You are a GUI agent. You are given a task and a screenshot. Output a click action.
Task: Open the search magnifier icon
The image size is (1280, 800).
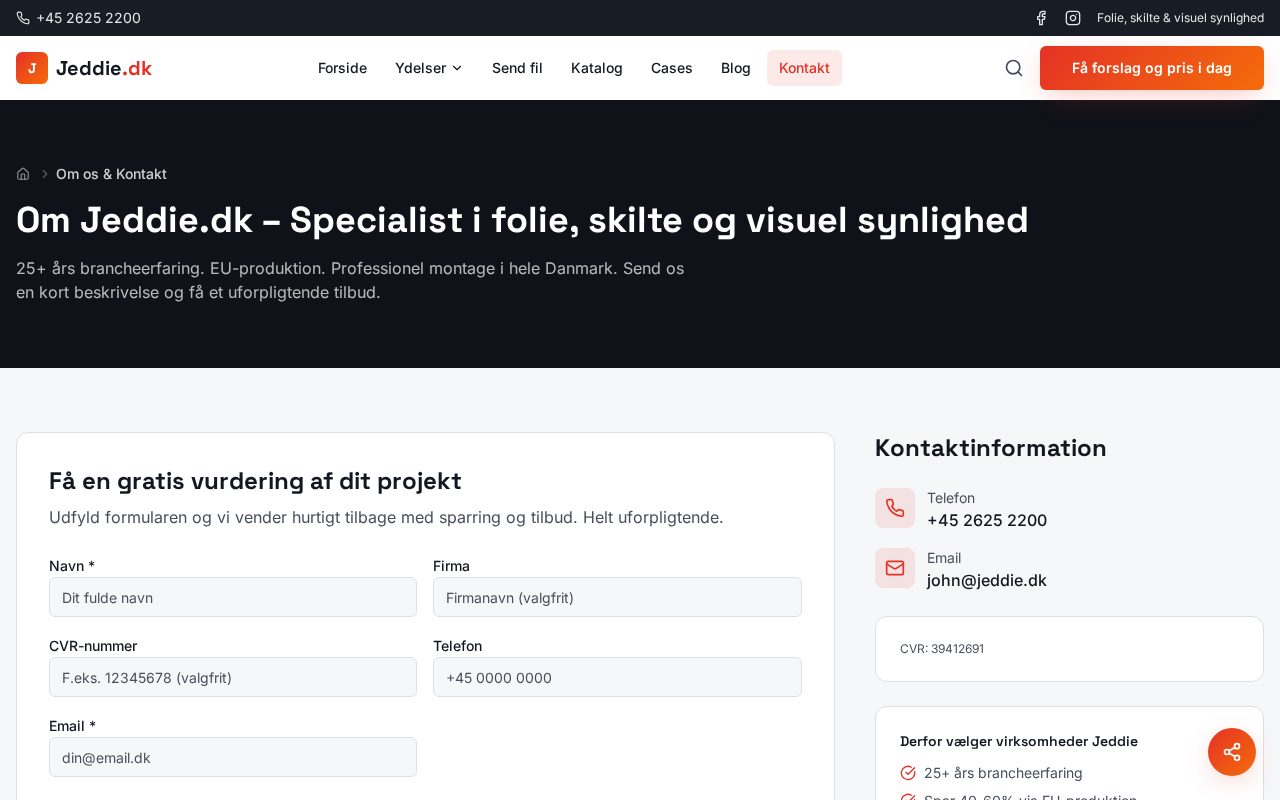click(1014, 68)
